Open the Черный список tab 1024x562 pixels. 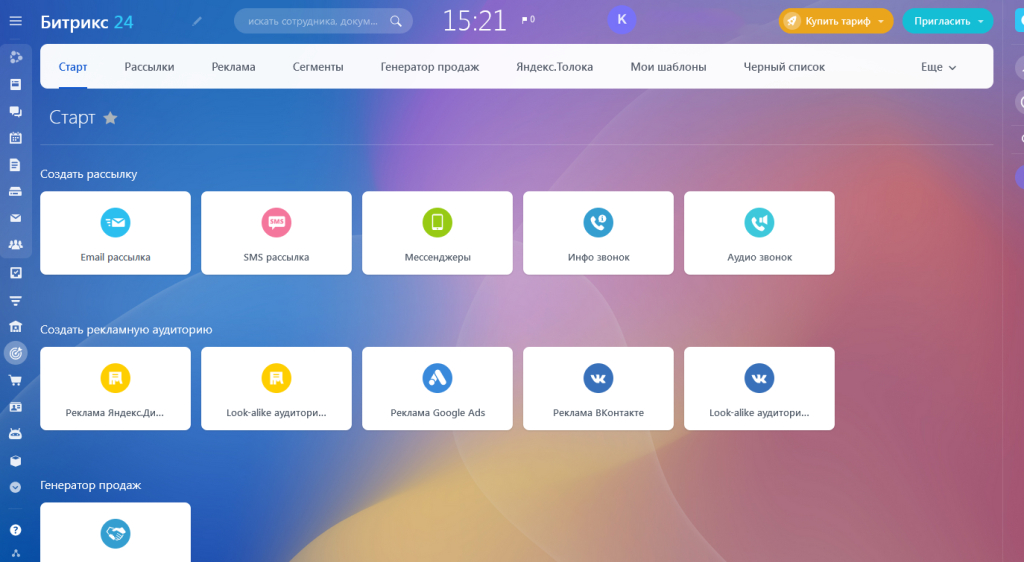click(784, 67)
